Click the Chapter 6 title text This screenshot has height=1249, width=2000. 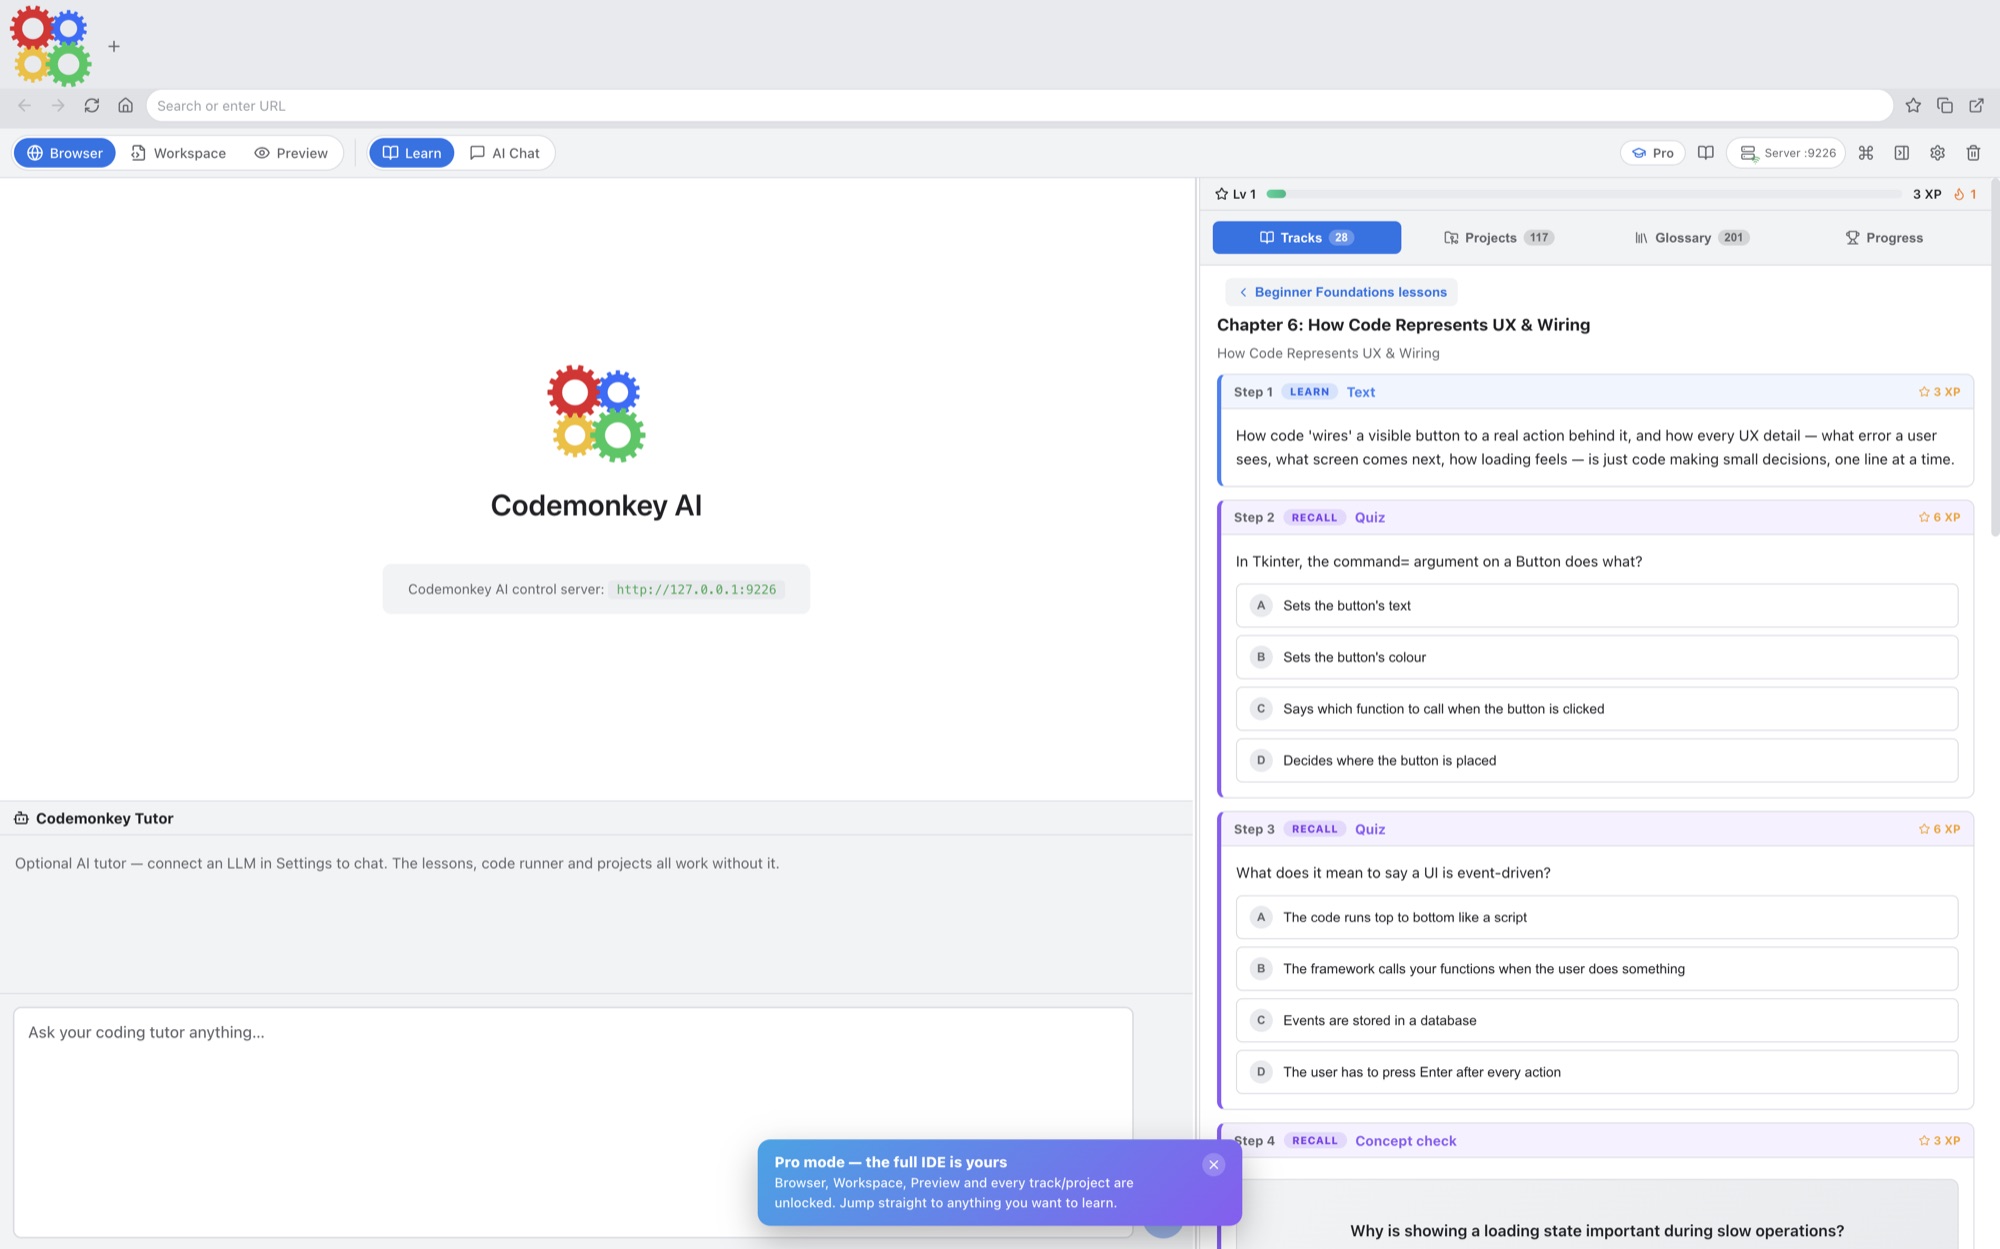[1403, 325]
